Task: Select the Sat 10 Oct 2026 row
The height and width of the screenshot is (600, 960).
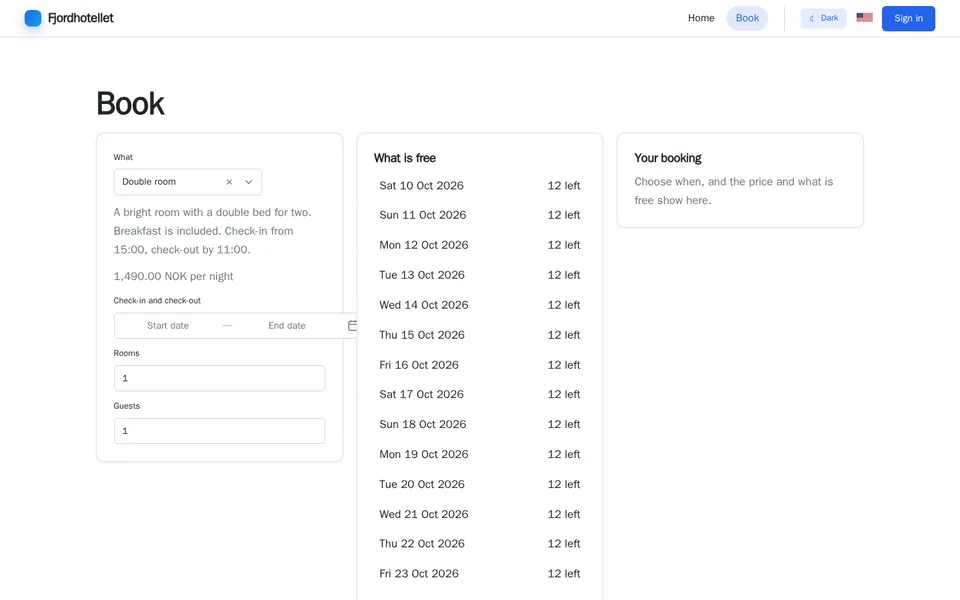Action: (479, 186)
